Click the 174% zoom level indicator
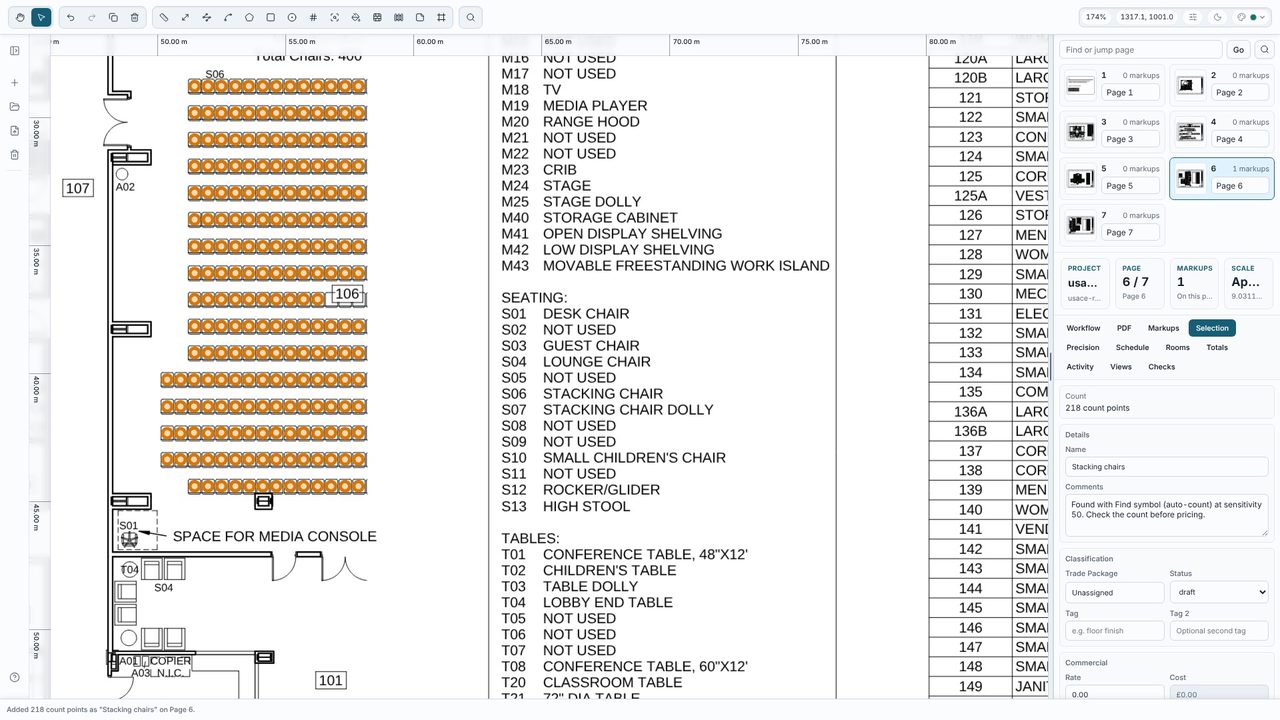 tap(1096, 17)
